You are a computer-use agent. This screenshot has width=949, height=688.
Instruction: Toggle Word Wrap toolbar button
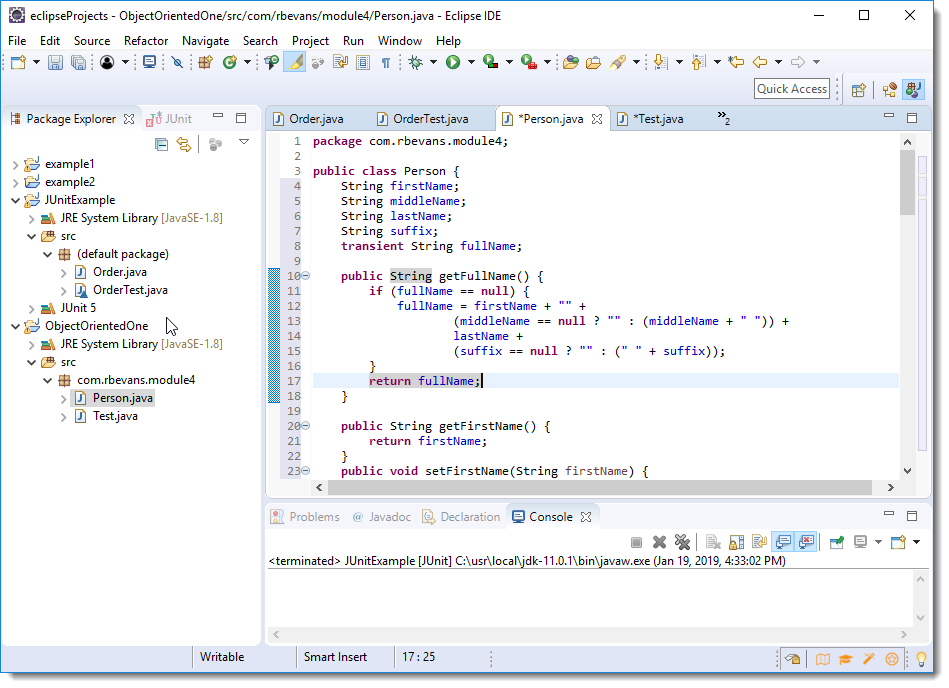click(x=340, y=62)
